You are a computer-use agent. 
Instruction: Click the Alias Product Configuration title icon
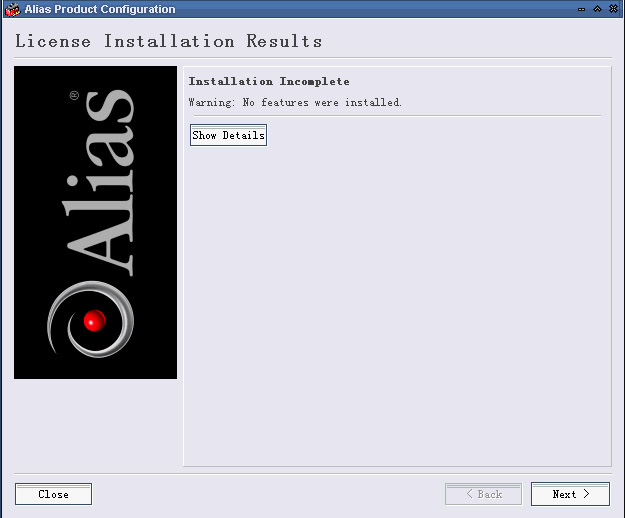pyautogui.click(x=12, y=9)
